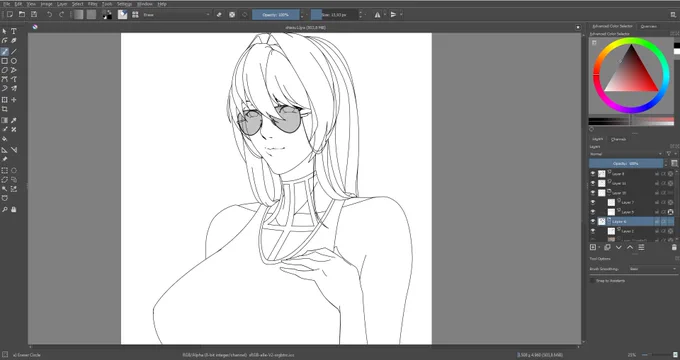Toggle preserve alpha

pos(232,15)
